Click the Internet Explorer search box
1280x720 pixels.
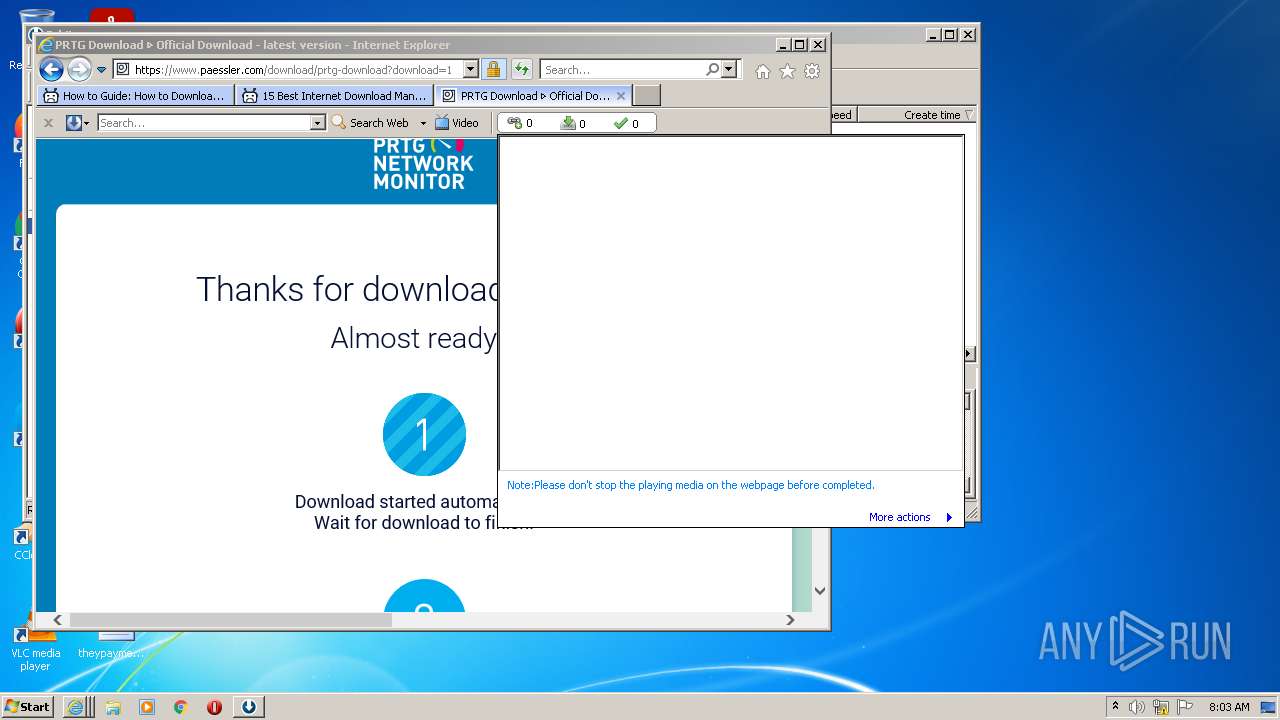622,70
